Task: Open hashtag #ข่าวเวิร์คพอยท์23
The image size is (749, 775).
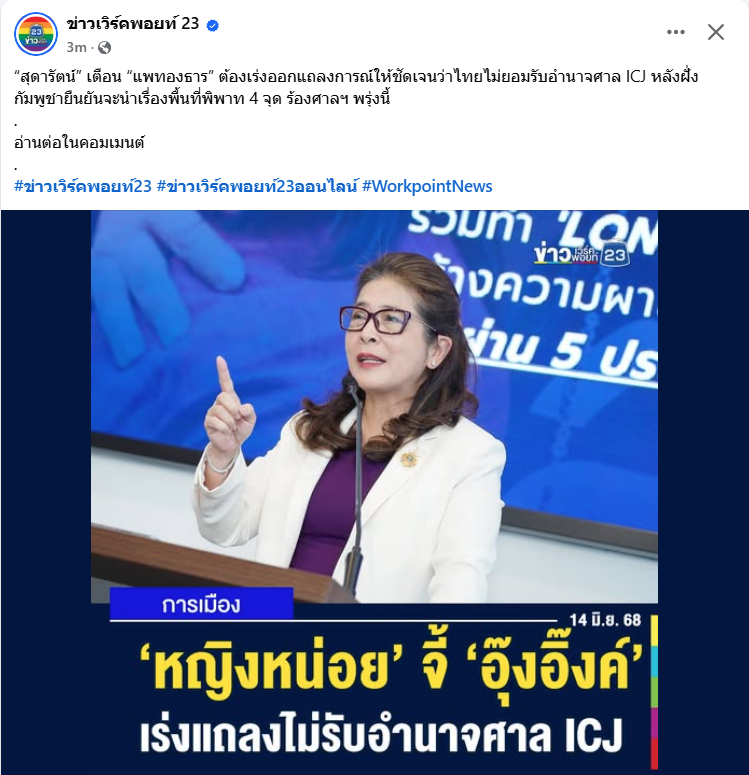Action: [x=83, y=186]
